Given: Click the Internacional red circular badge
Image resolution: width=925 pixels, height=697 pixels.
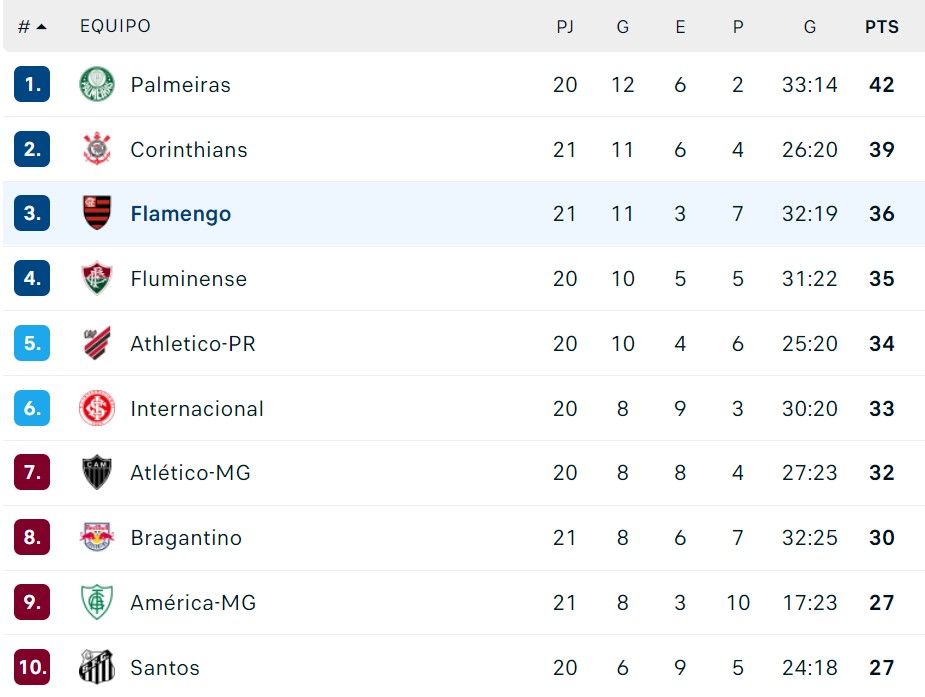Looking at the screenshot, I should click(x=97, y=408).
